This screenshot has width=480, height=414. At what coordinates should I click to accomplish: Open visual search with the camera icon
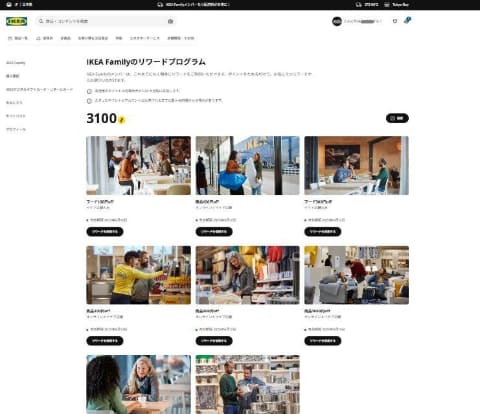point(170,21)
